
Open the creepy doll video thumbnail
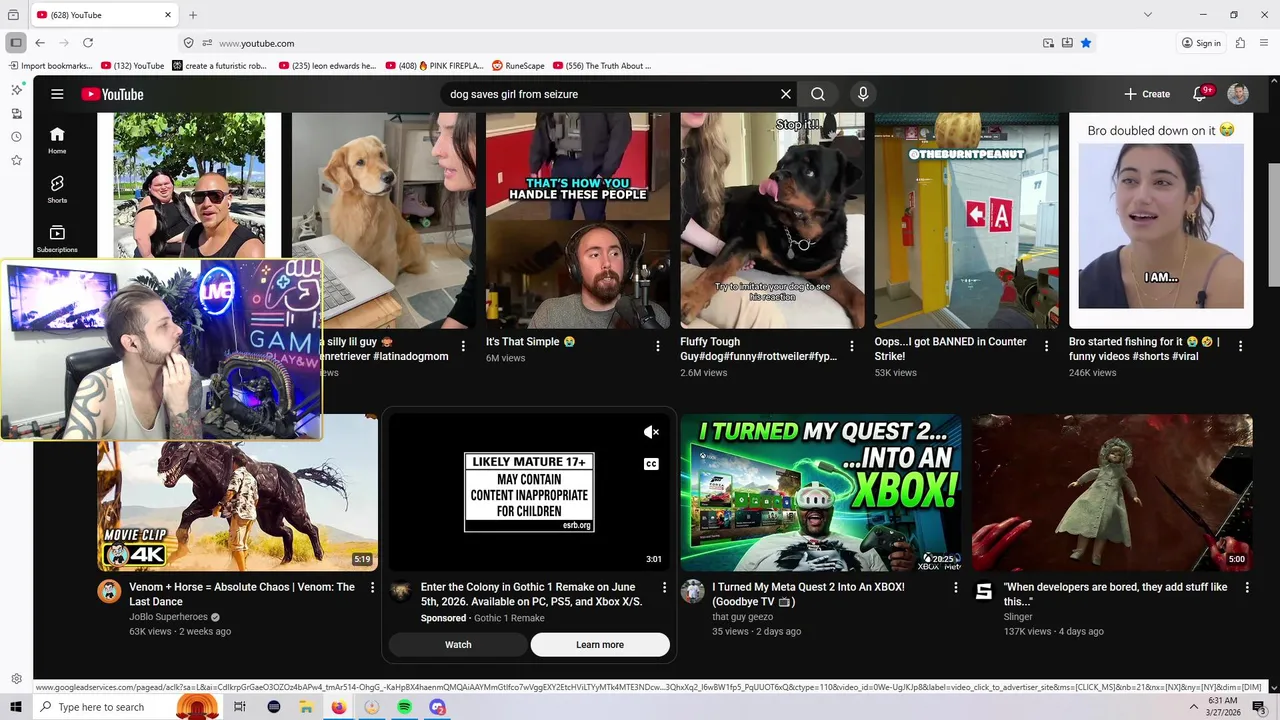tap(1112, 492)
